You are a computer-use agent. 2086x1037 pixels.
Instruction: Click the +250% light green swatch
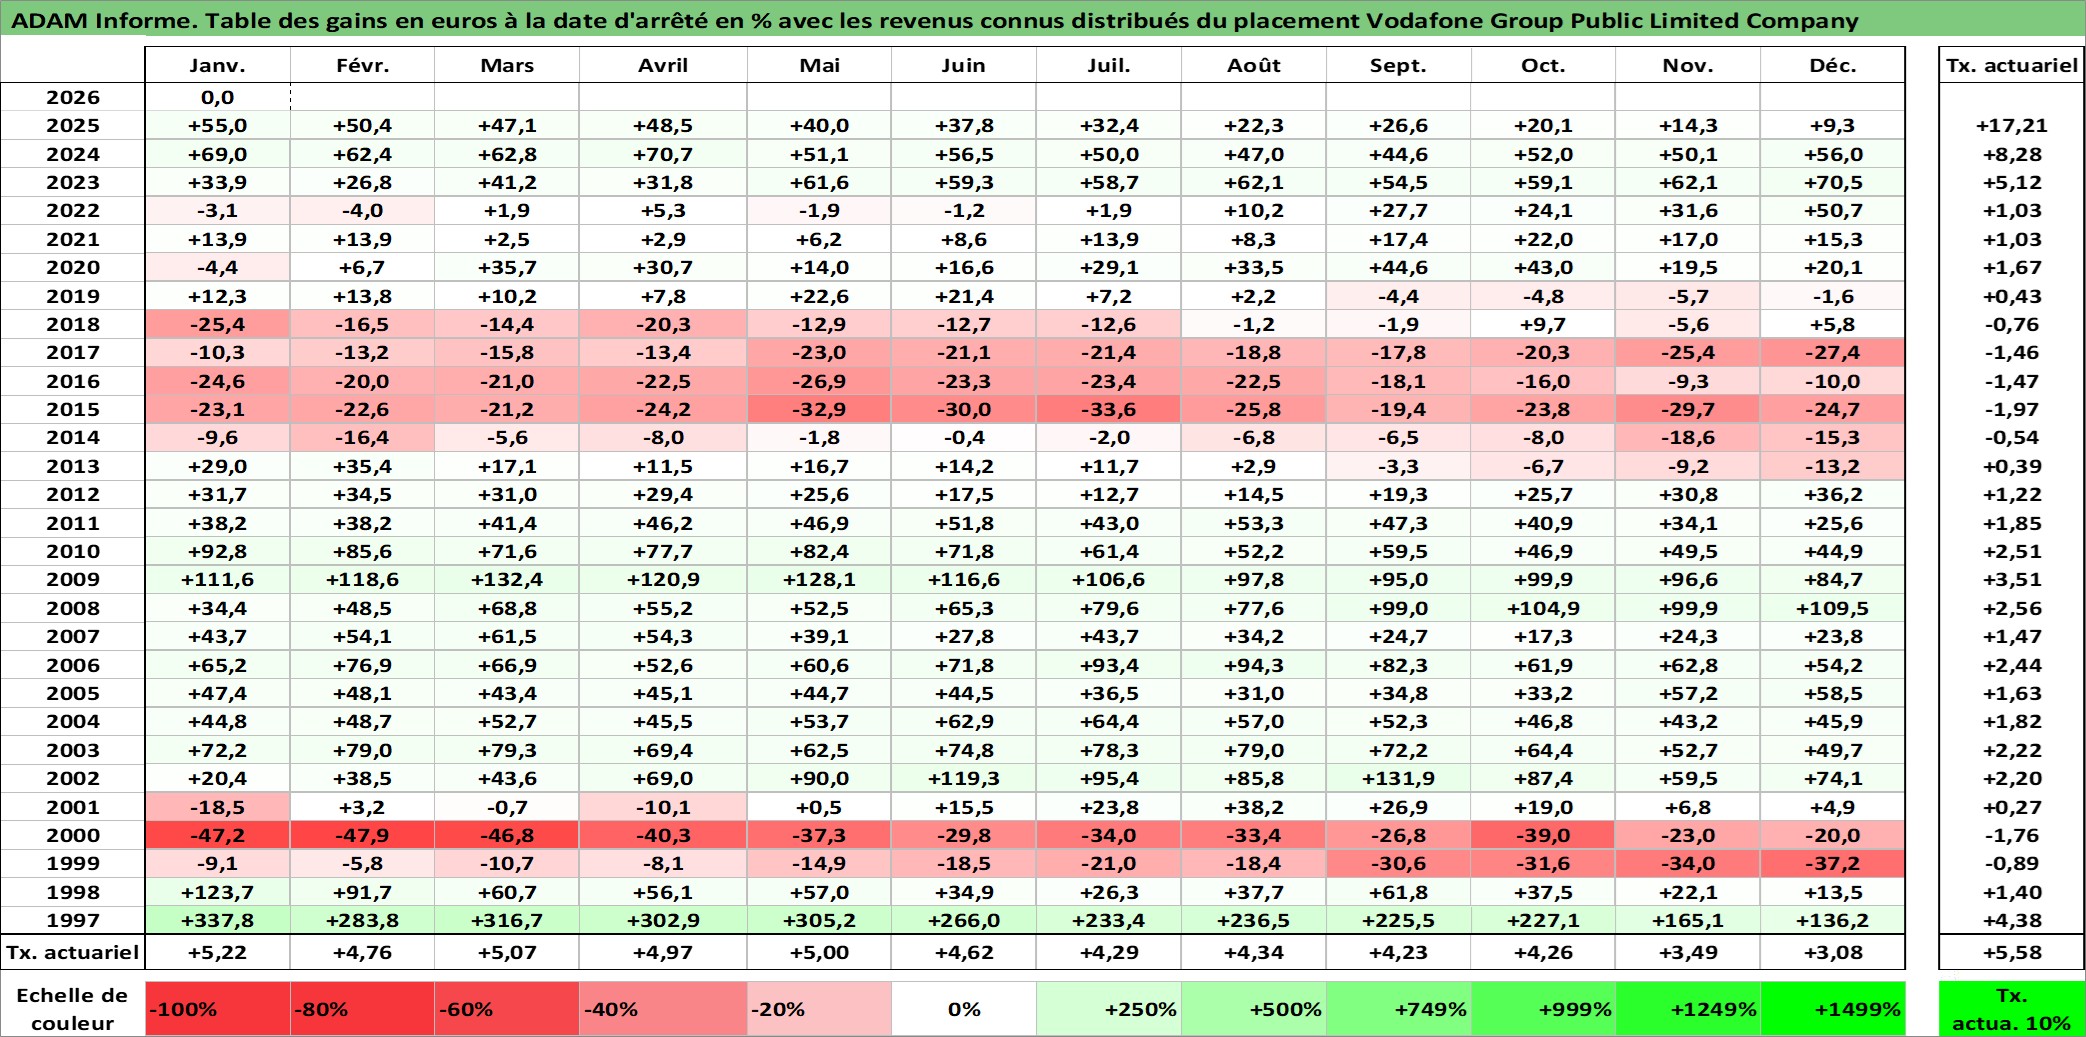1109,1009
